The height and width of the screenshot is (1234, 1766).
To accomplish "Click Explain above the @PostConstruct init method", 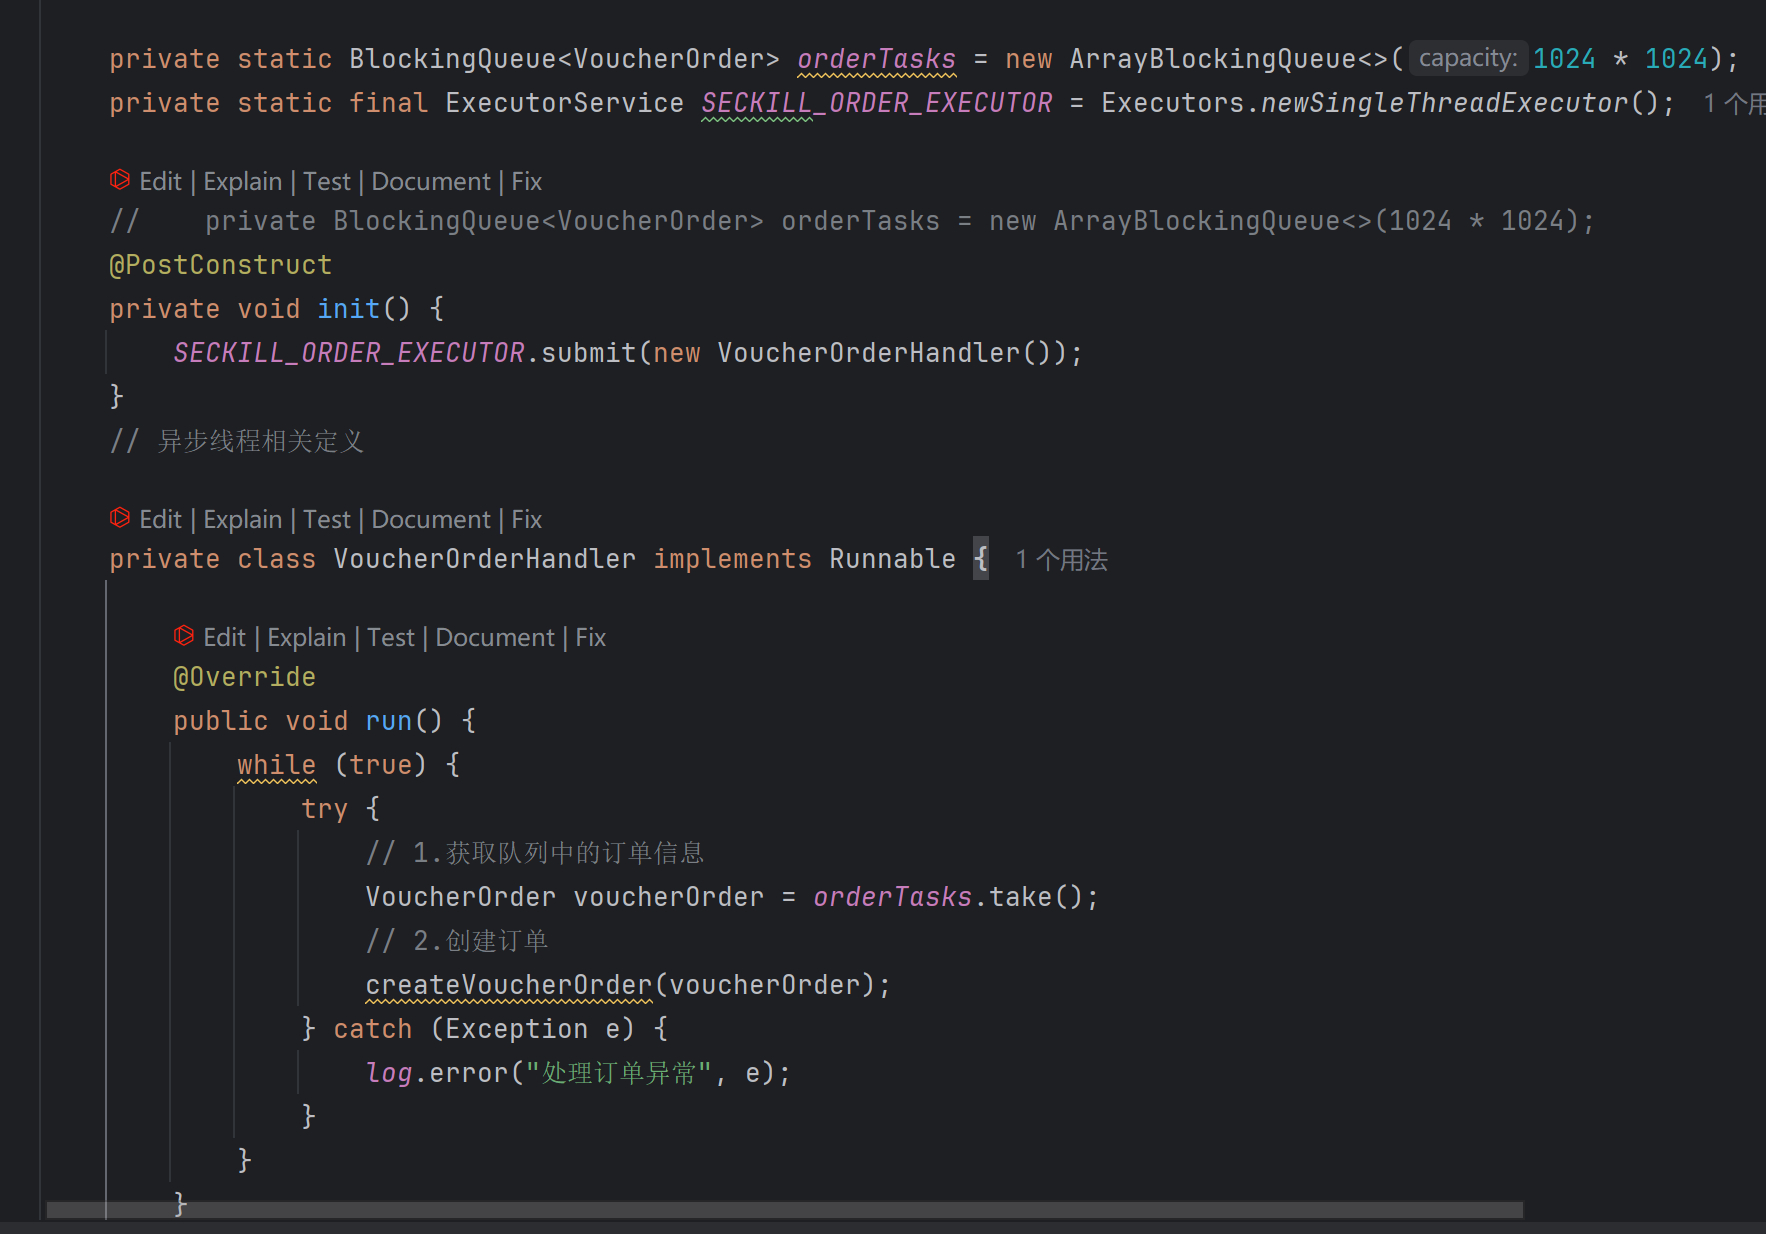I will click(243, 181).
